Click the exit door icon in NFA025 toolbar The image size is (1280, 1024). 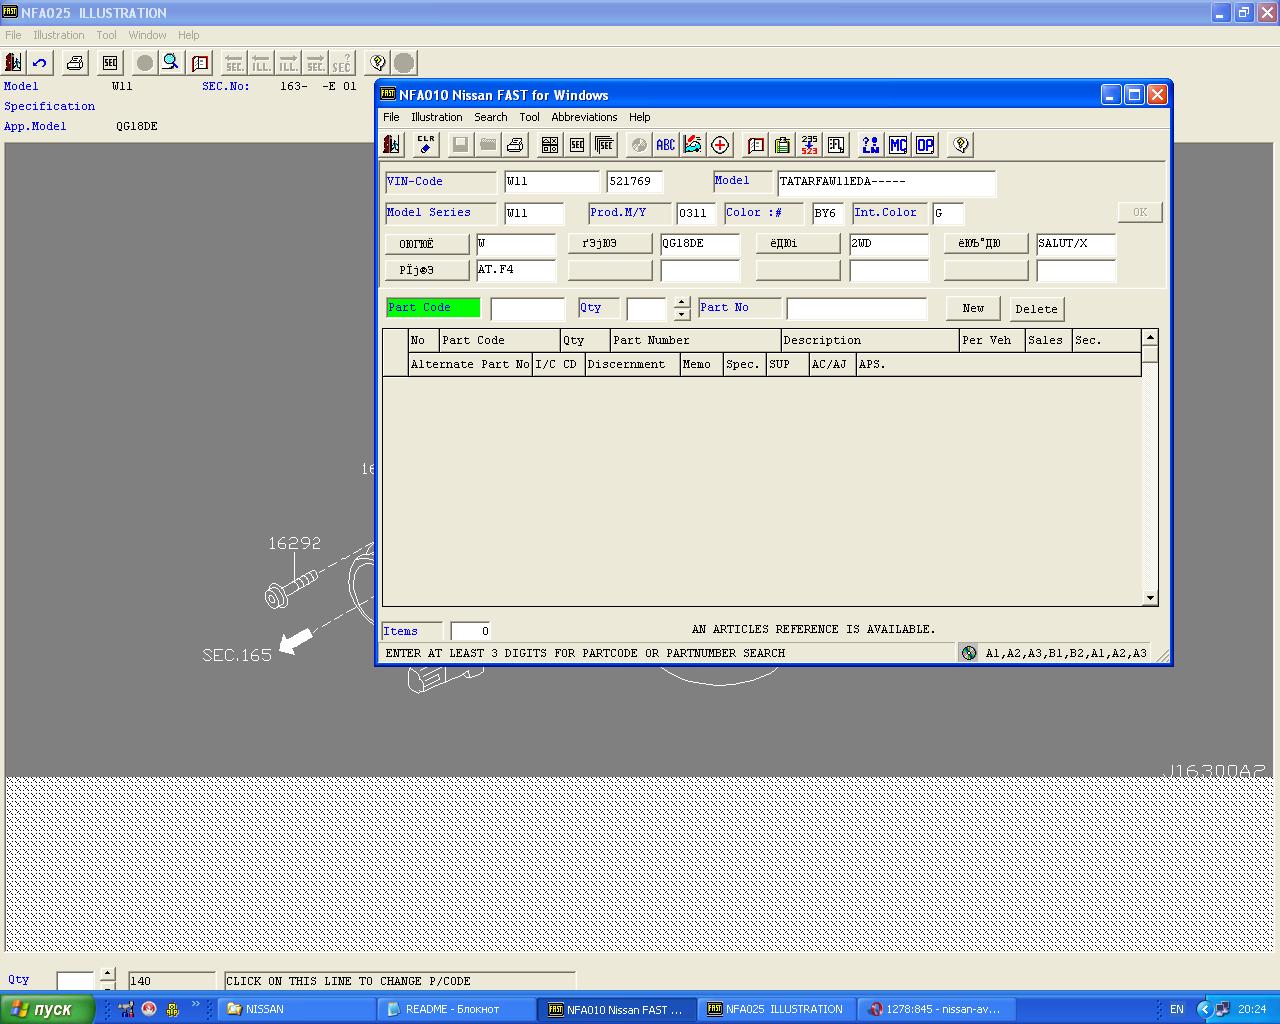point(13,63)
